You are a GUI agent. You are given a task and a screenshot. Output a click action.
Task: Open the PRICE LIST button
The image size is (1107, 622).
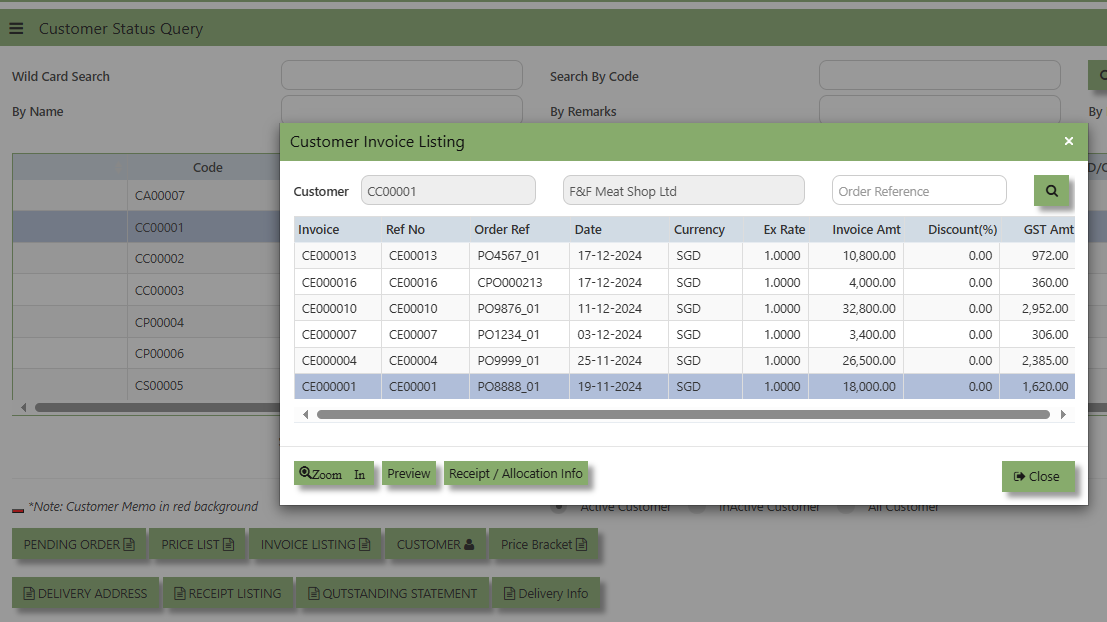click(198, 544)
